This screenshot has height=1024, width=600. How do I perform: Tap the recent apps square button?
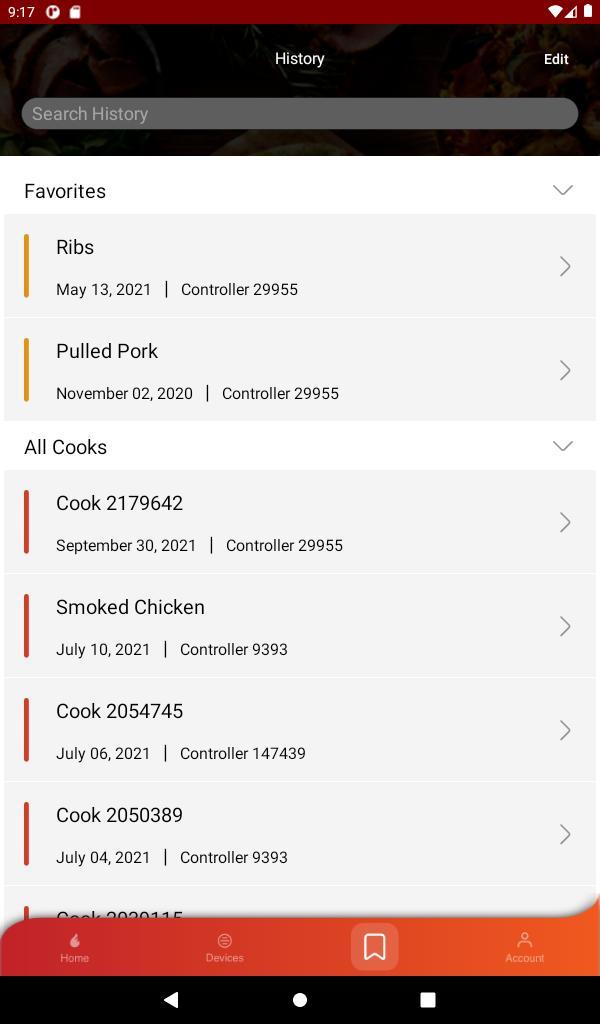coord(428,999)
